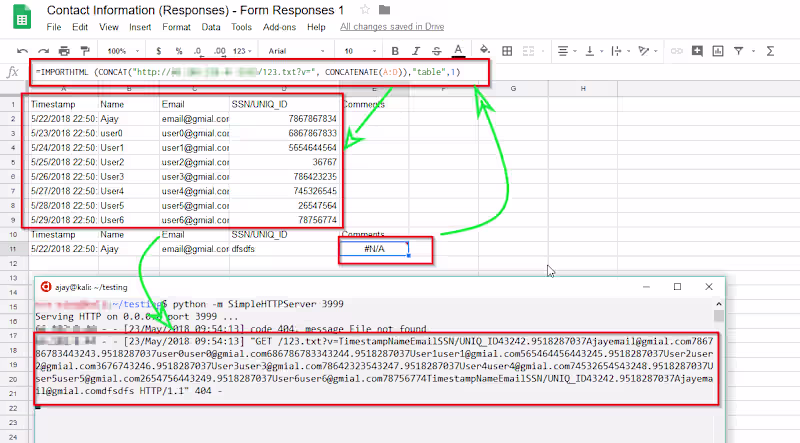This screenshot has width=800, height=443.
Task: Open text rotation dropdown
Action: 648,51
